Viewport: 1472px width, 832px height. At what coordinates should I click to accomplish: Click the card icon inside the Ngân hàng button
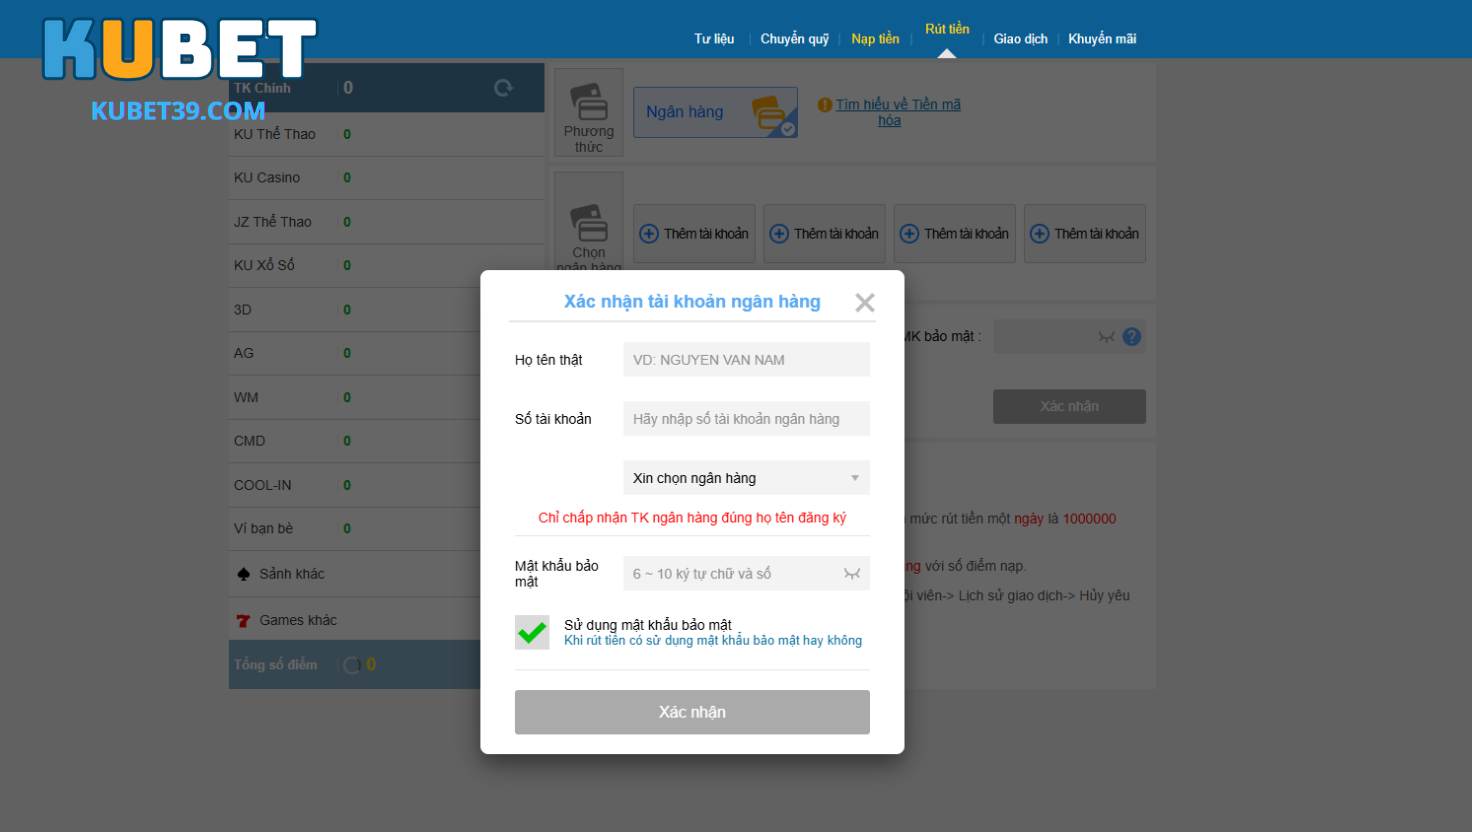click(768, 113)
